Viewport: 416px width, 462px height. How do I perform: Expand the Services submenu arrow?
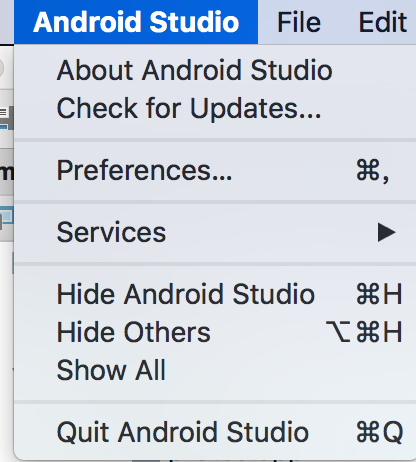pyautogui.click(x=387, y=232)
